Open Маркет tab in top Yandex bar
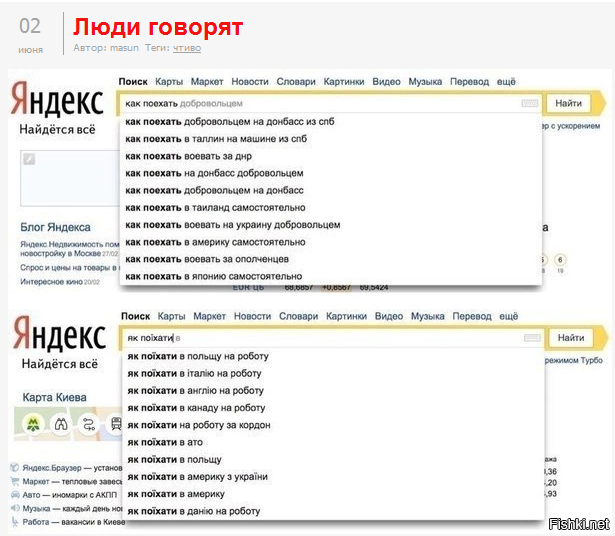This screenshot has height=536, width=615. [x=207, y=82]
